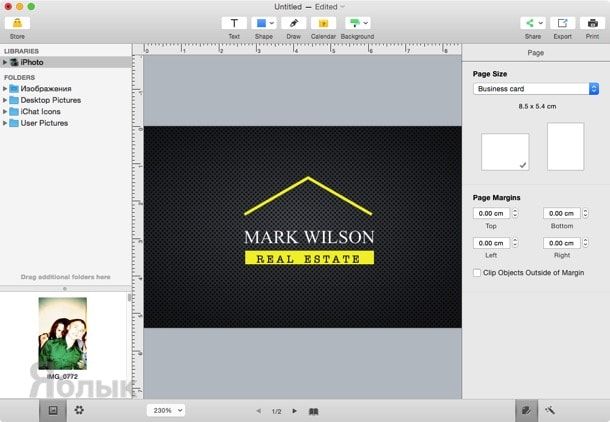Click the Background paint roller icon
This screenshot has height=422, width=610.
click(354, 23)
